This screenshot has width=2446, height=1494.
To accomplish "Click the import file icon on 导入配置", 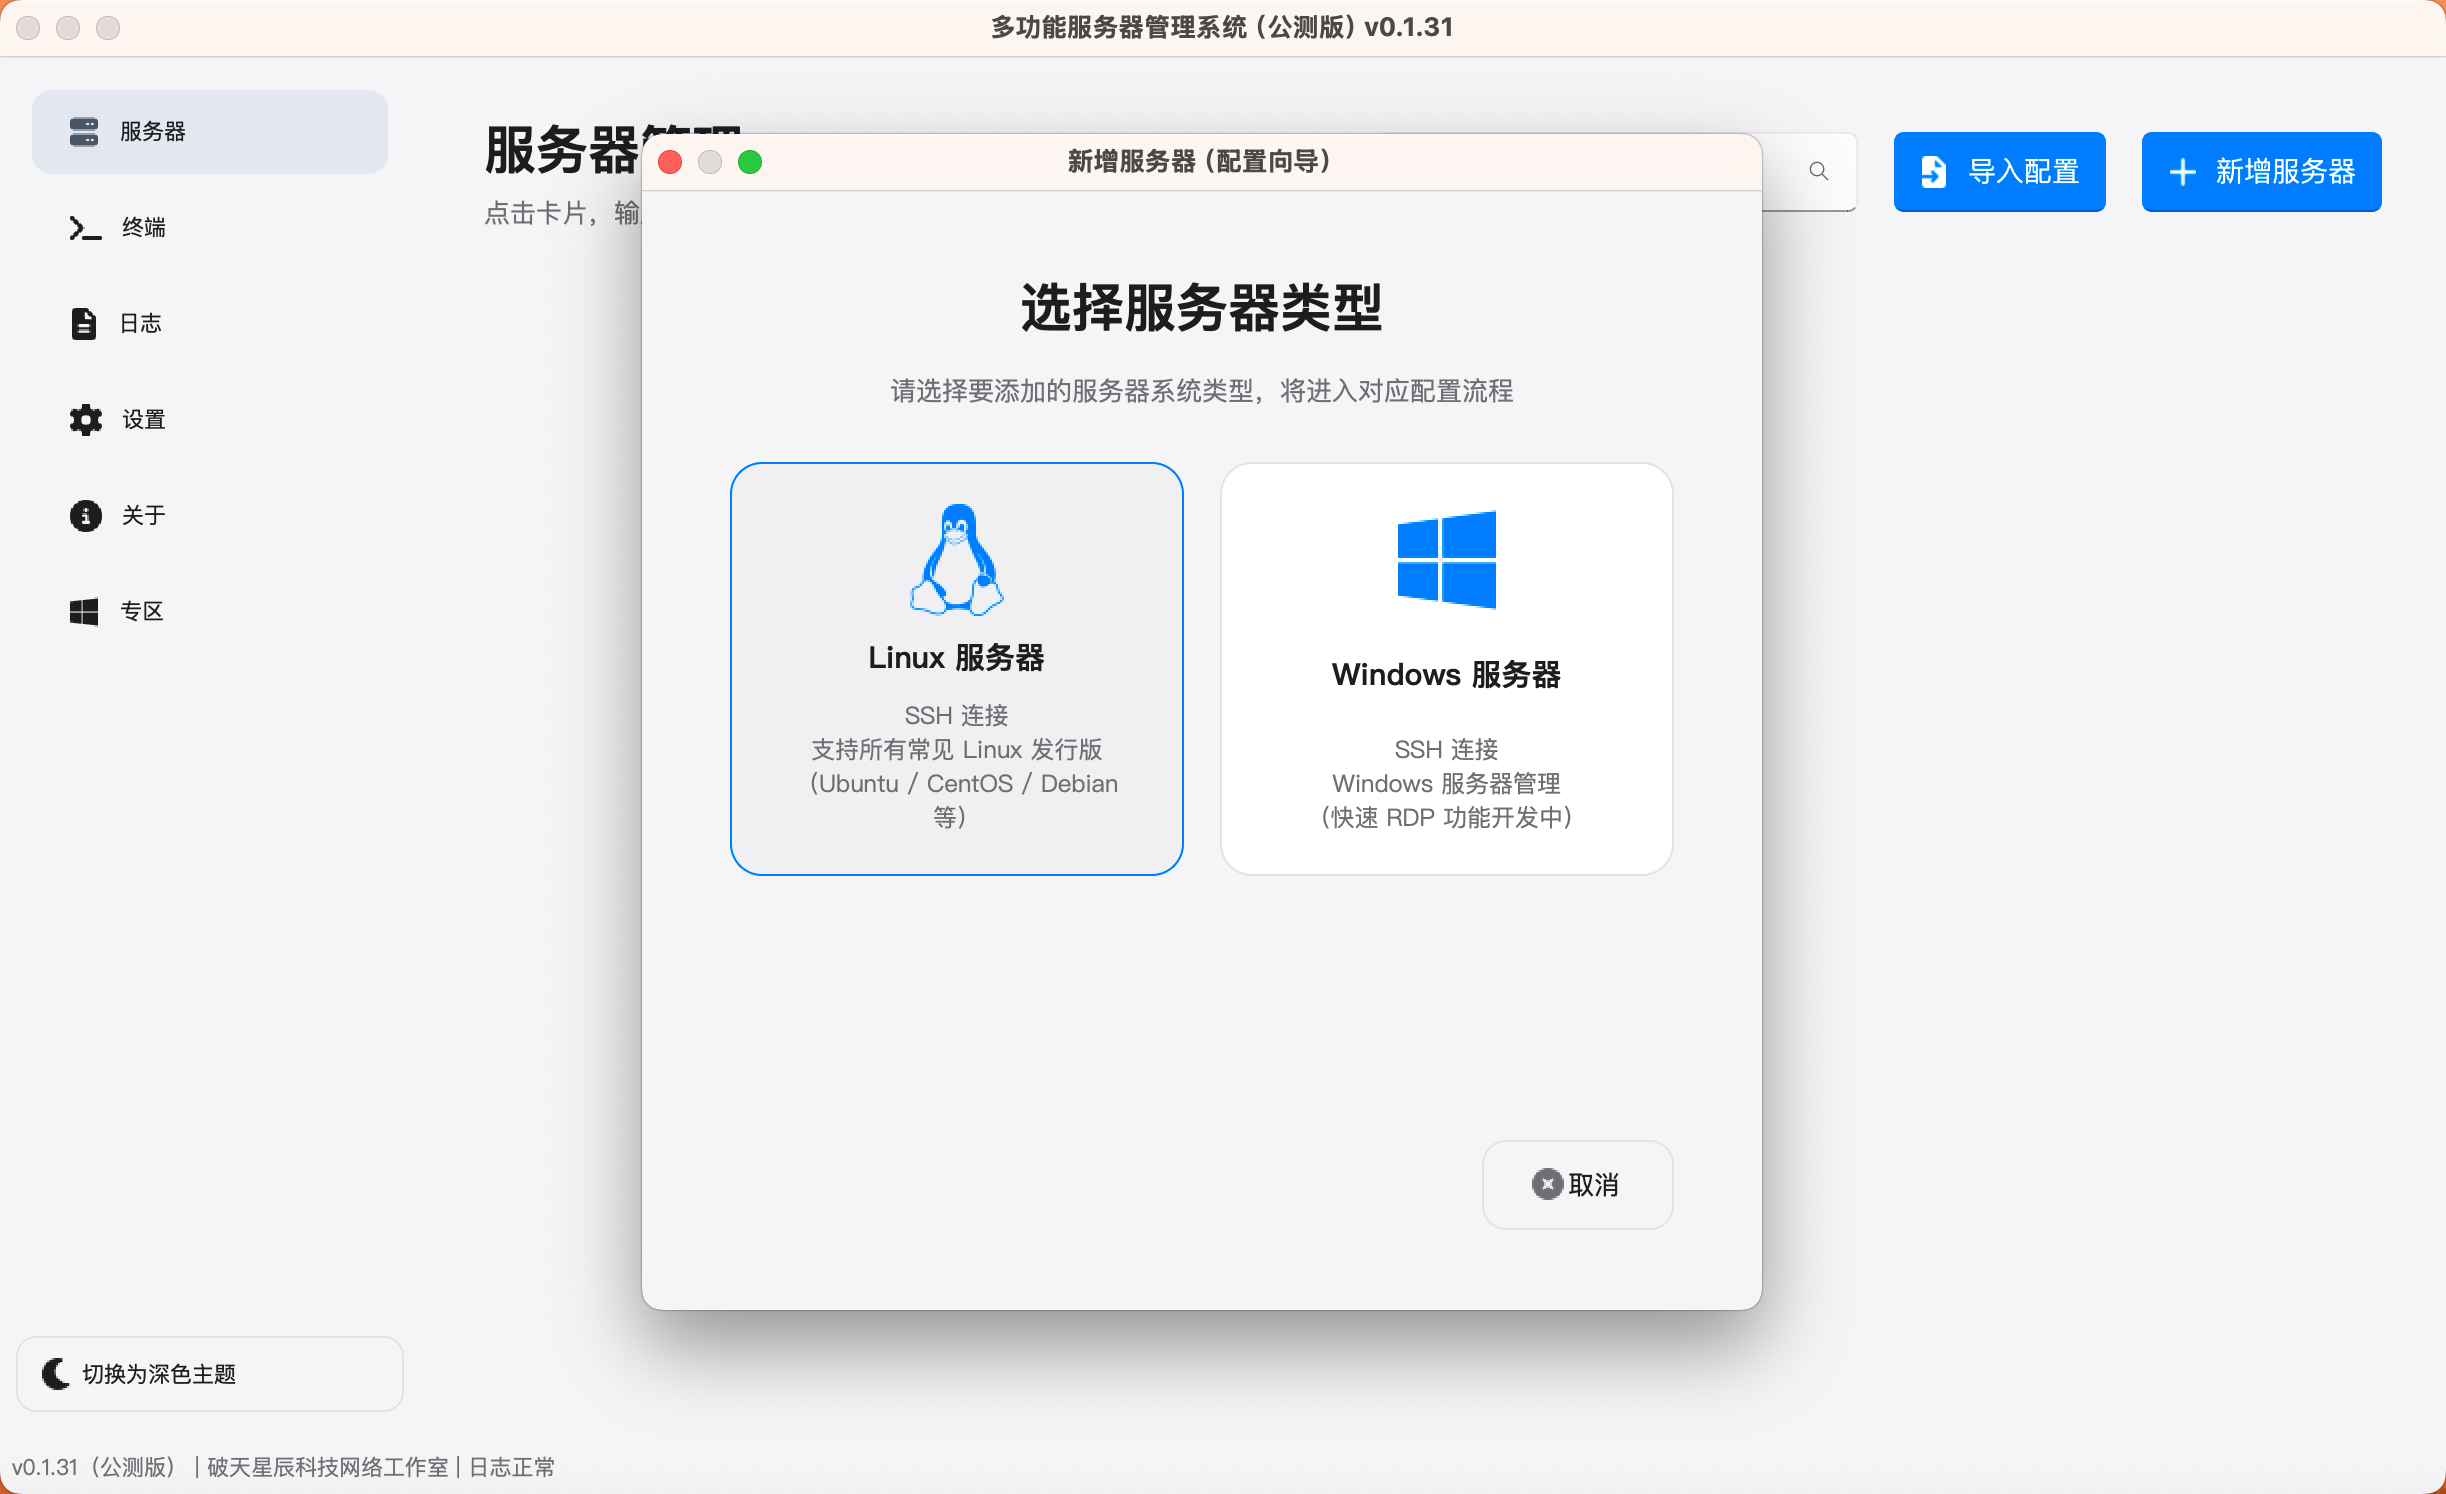I will (1933, 171).
